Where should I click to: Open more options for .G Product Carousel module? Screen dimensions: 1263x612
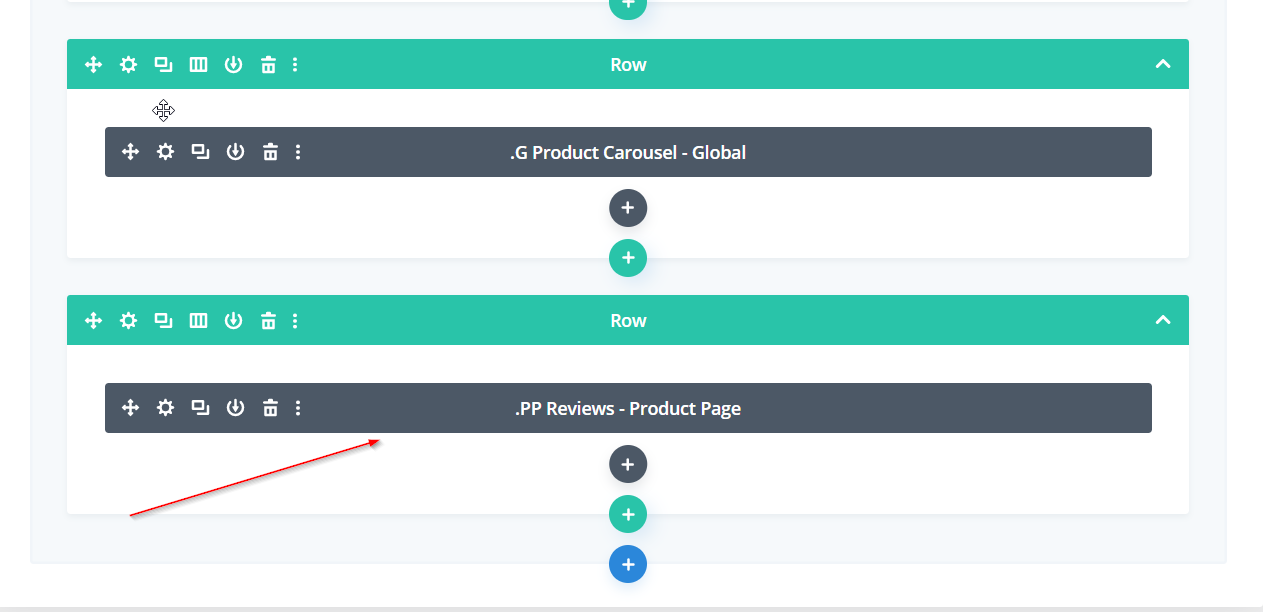(298, 152)
